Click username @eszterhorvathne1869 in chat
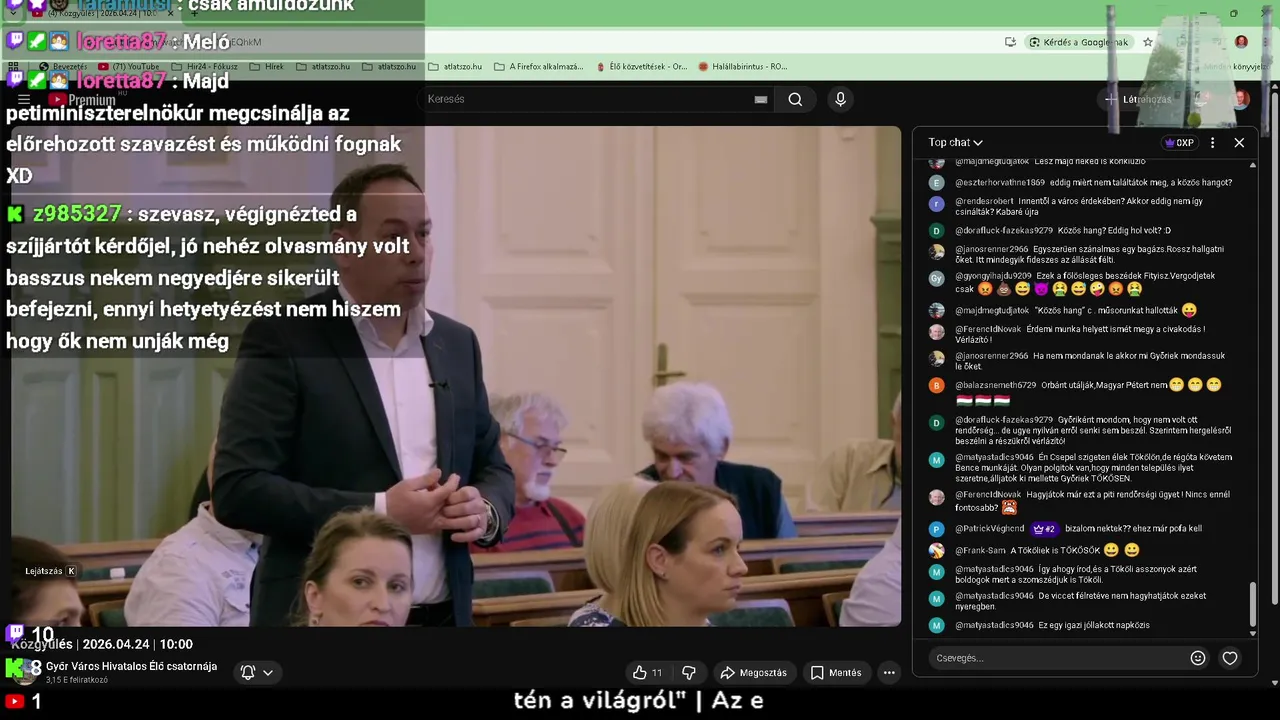 click(x=1000, y=183)
